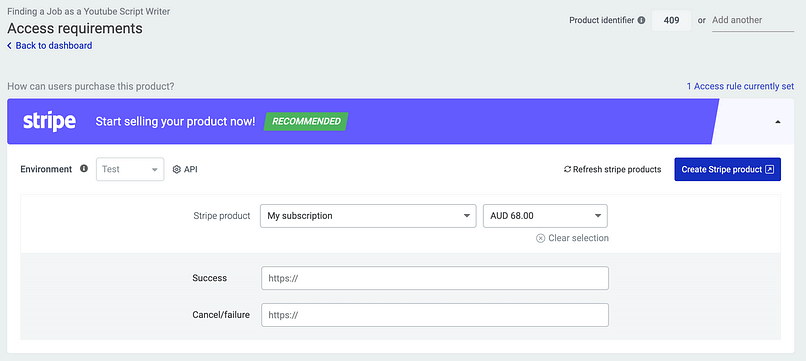
Task: Click the Add another identifier field
Action: [x=753, y=21]
